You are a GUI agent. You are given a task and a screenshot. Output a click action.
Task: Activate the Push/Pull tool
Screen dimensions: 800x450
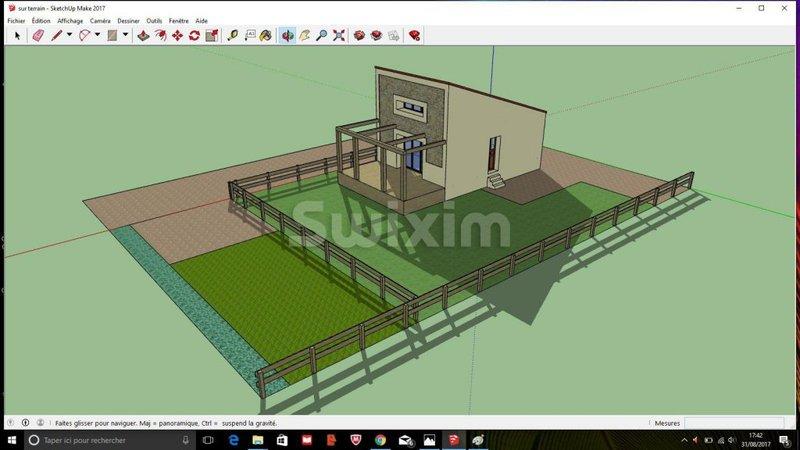pos(143,35)
